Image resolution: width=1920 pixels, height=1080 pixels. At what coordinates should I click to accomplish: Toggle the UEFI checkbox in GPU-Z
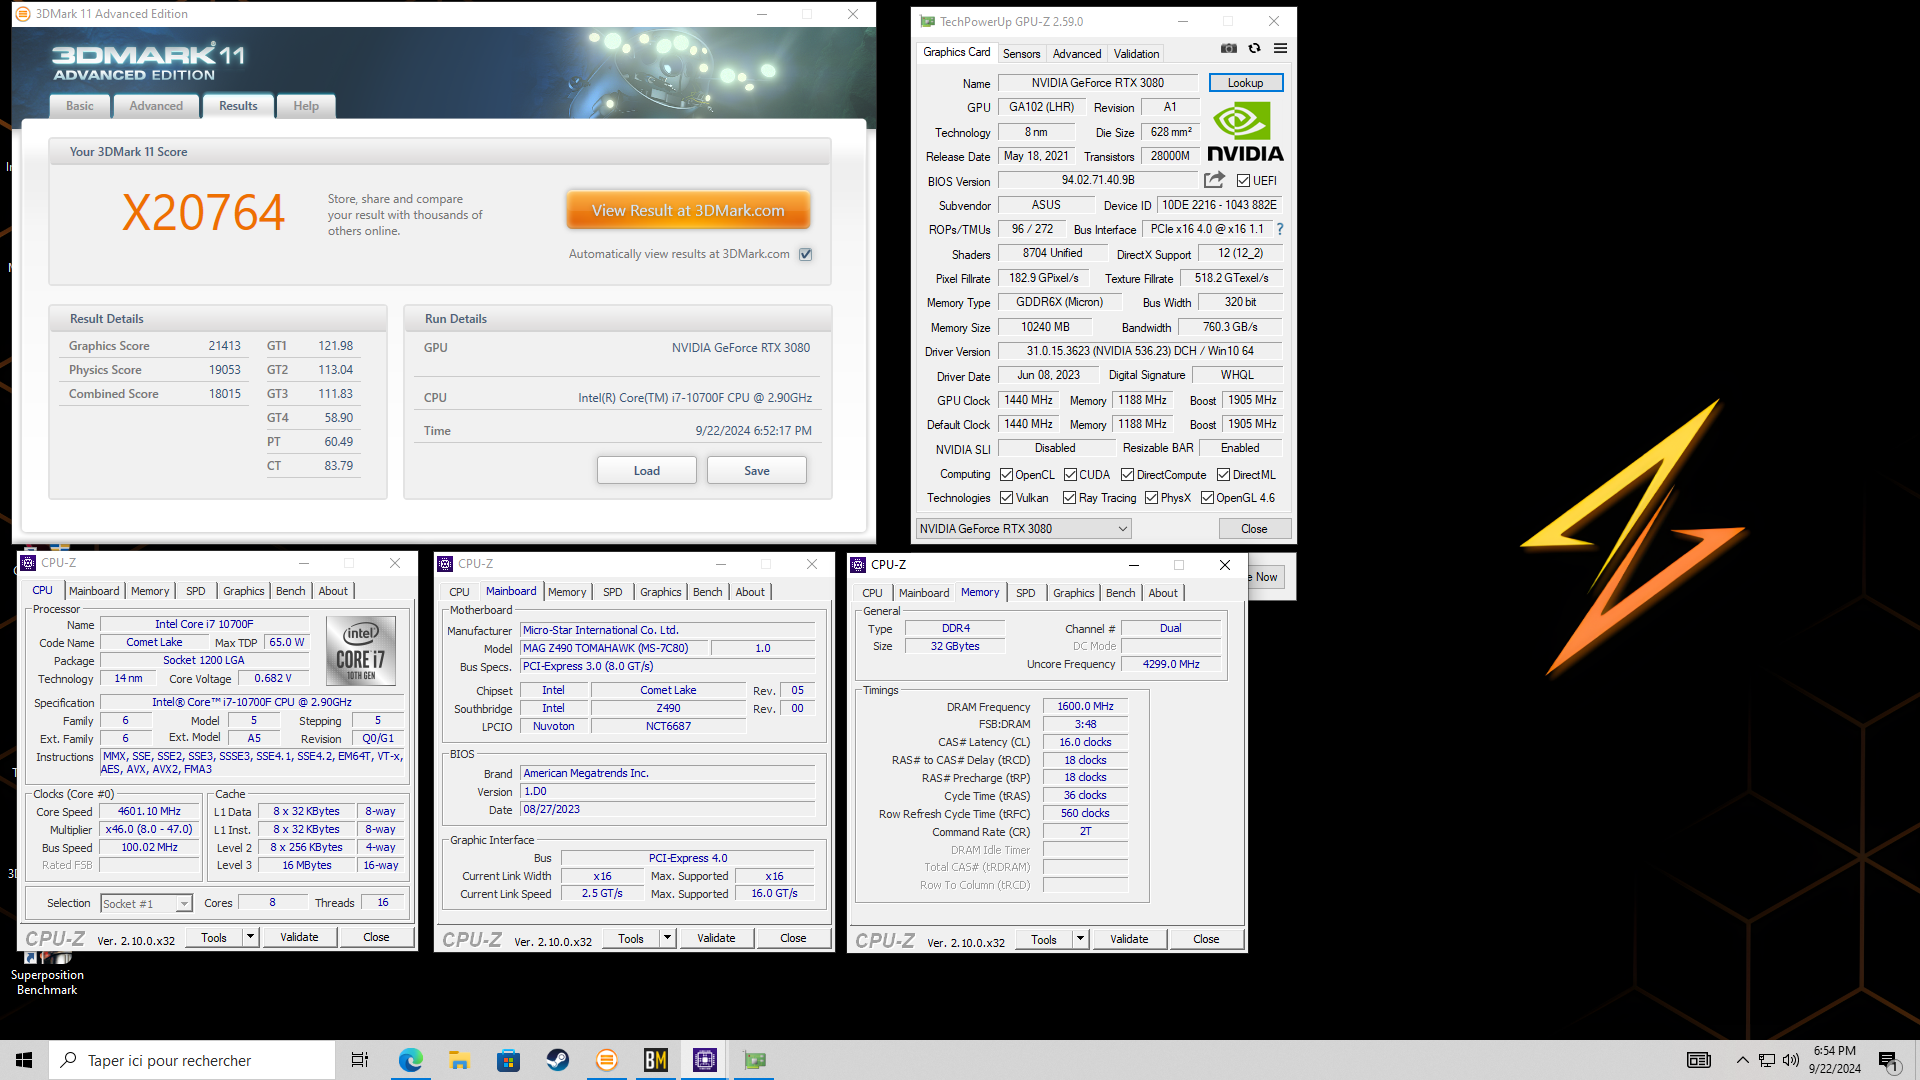1243,181
